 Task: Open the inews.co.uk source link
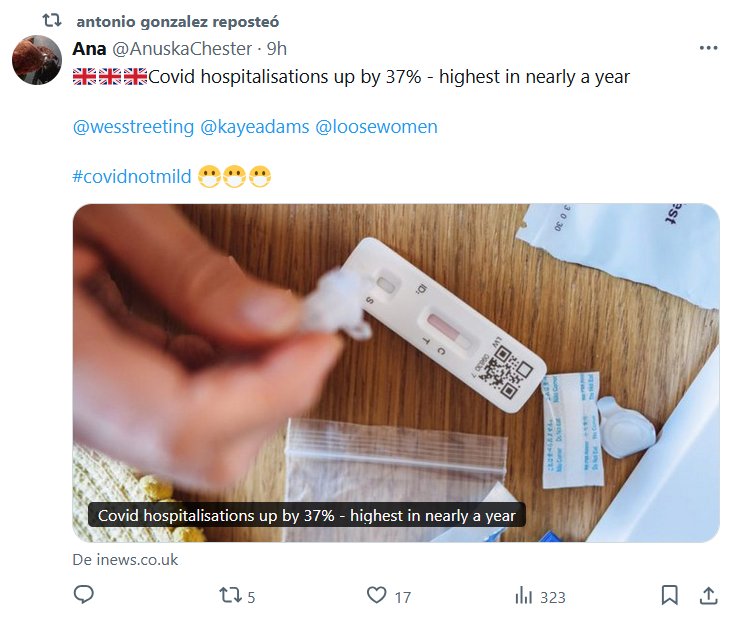(125, 560)
